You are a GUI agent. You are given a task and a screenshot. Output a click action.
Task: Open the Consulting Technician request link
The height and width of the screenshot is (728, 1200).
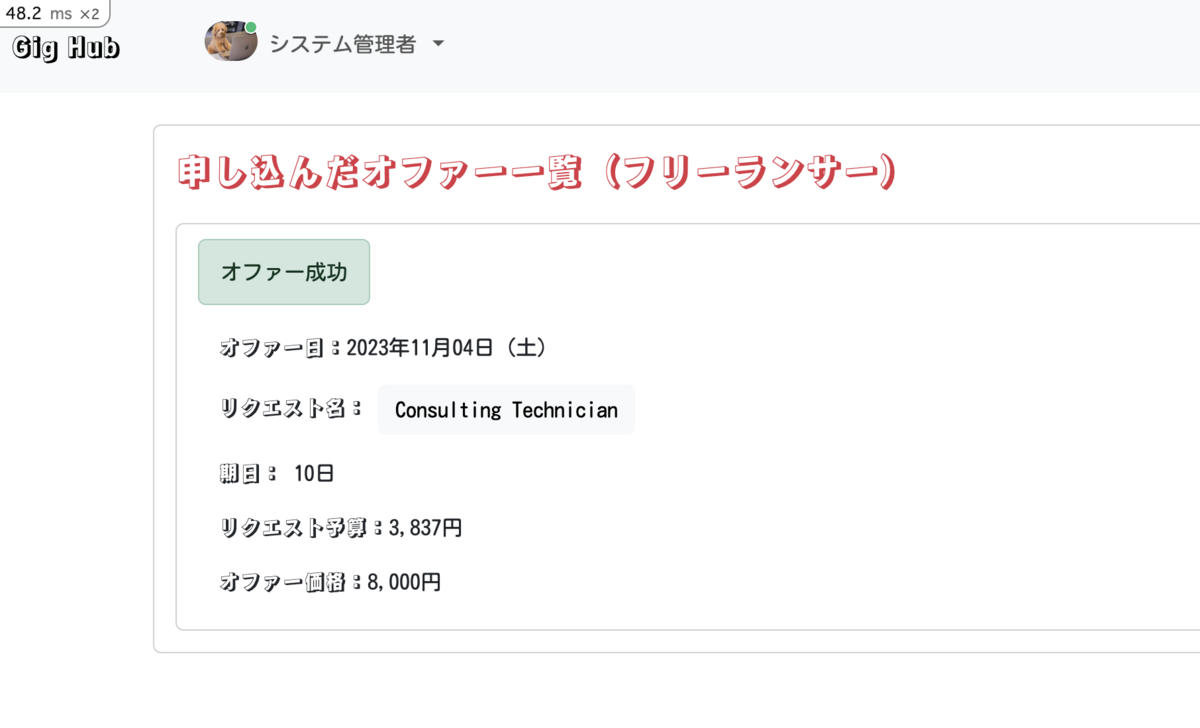(506, 410)
